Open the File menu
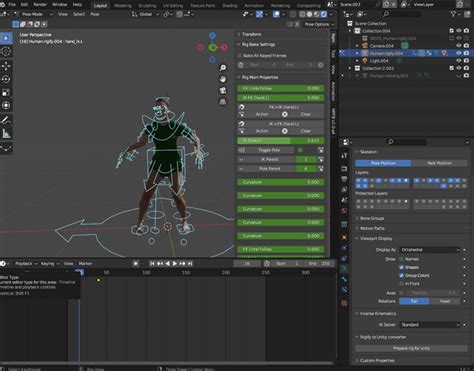 point(12,5)
